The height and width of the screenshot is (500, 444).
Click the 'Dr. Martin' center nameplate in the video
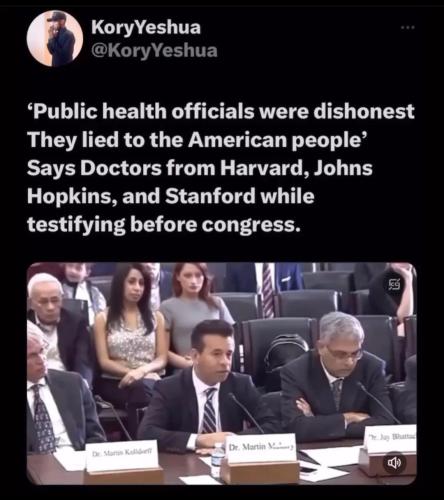click(261, 447)
